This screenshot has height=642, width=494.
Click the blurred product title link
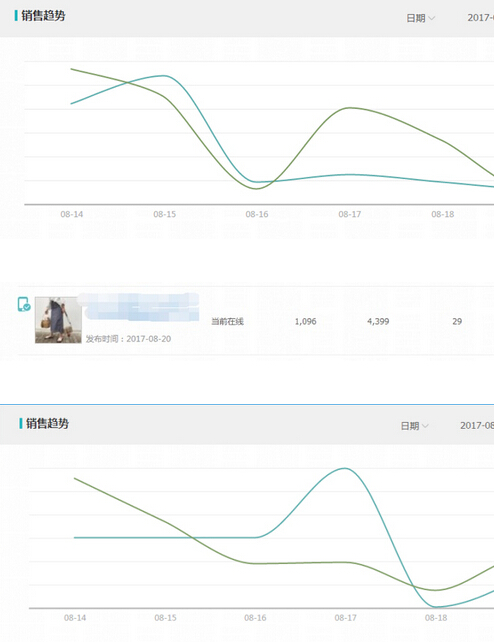click(139, 306)
